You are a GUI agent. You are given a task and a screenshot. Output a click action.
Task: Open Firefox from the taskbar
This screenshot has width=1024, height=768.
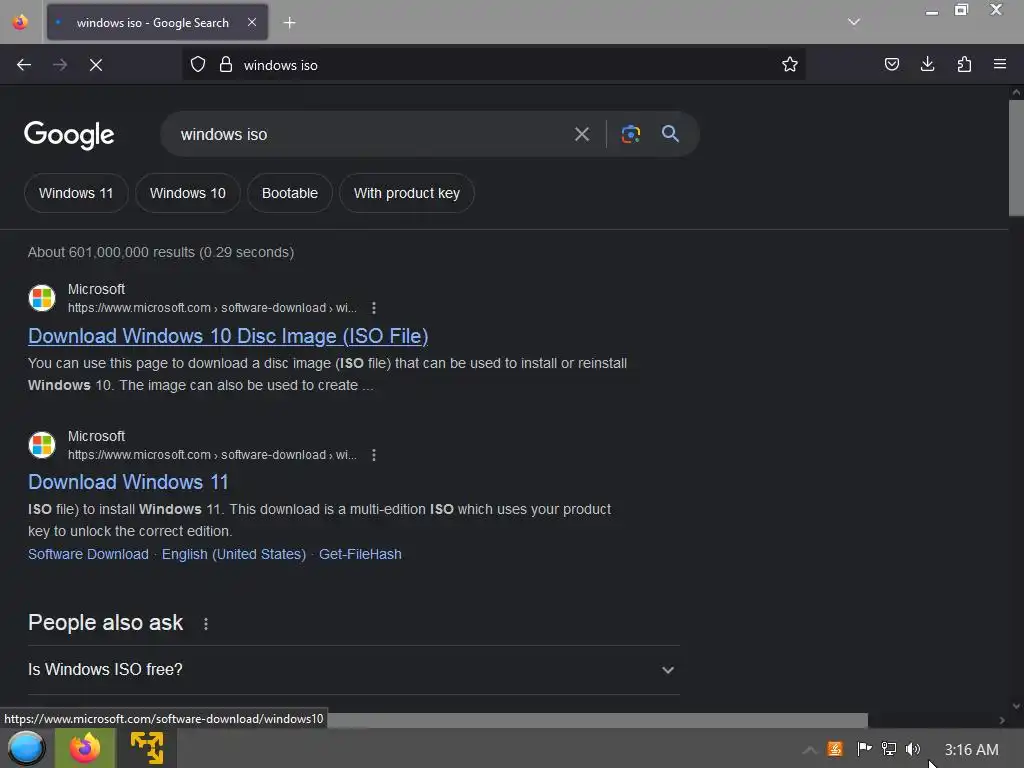pyautogui.click(x=85, y=748)
